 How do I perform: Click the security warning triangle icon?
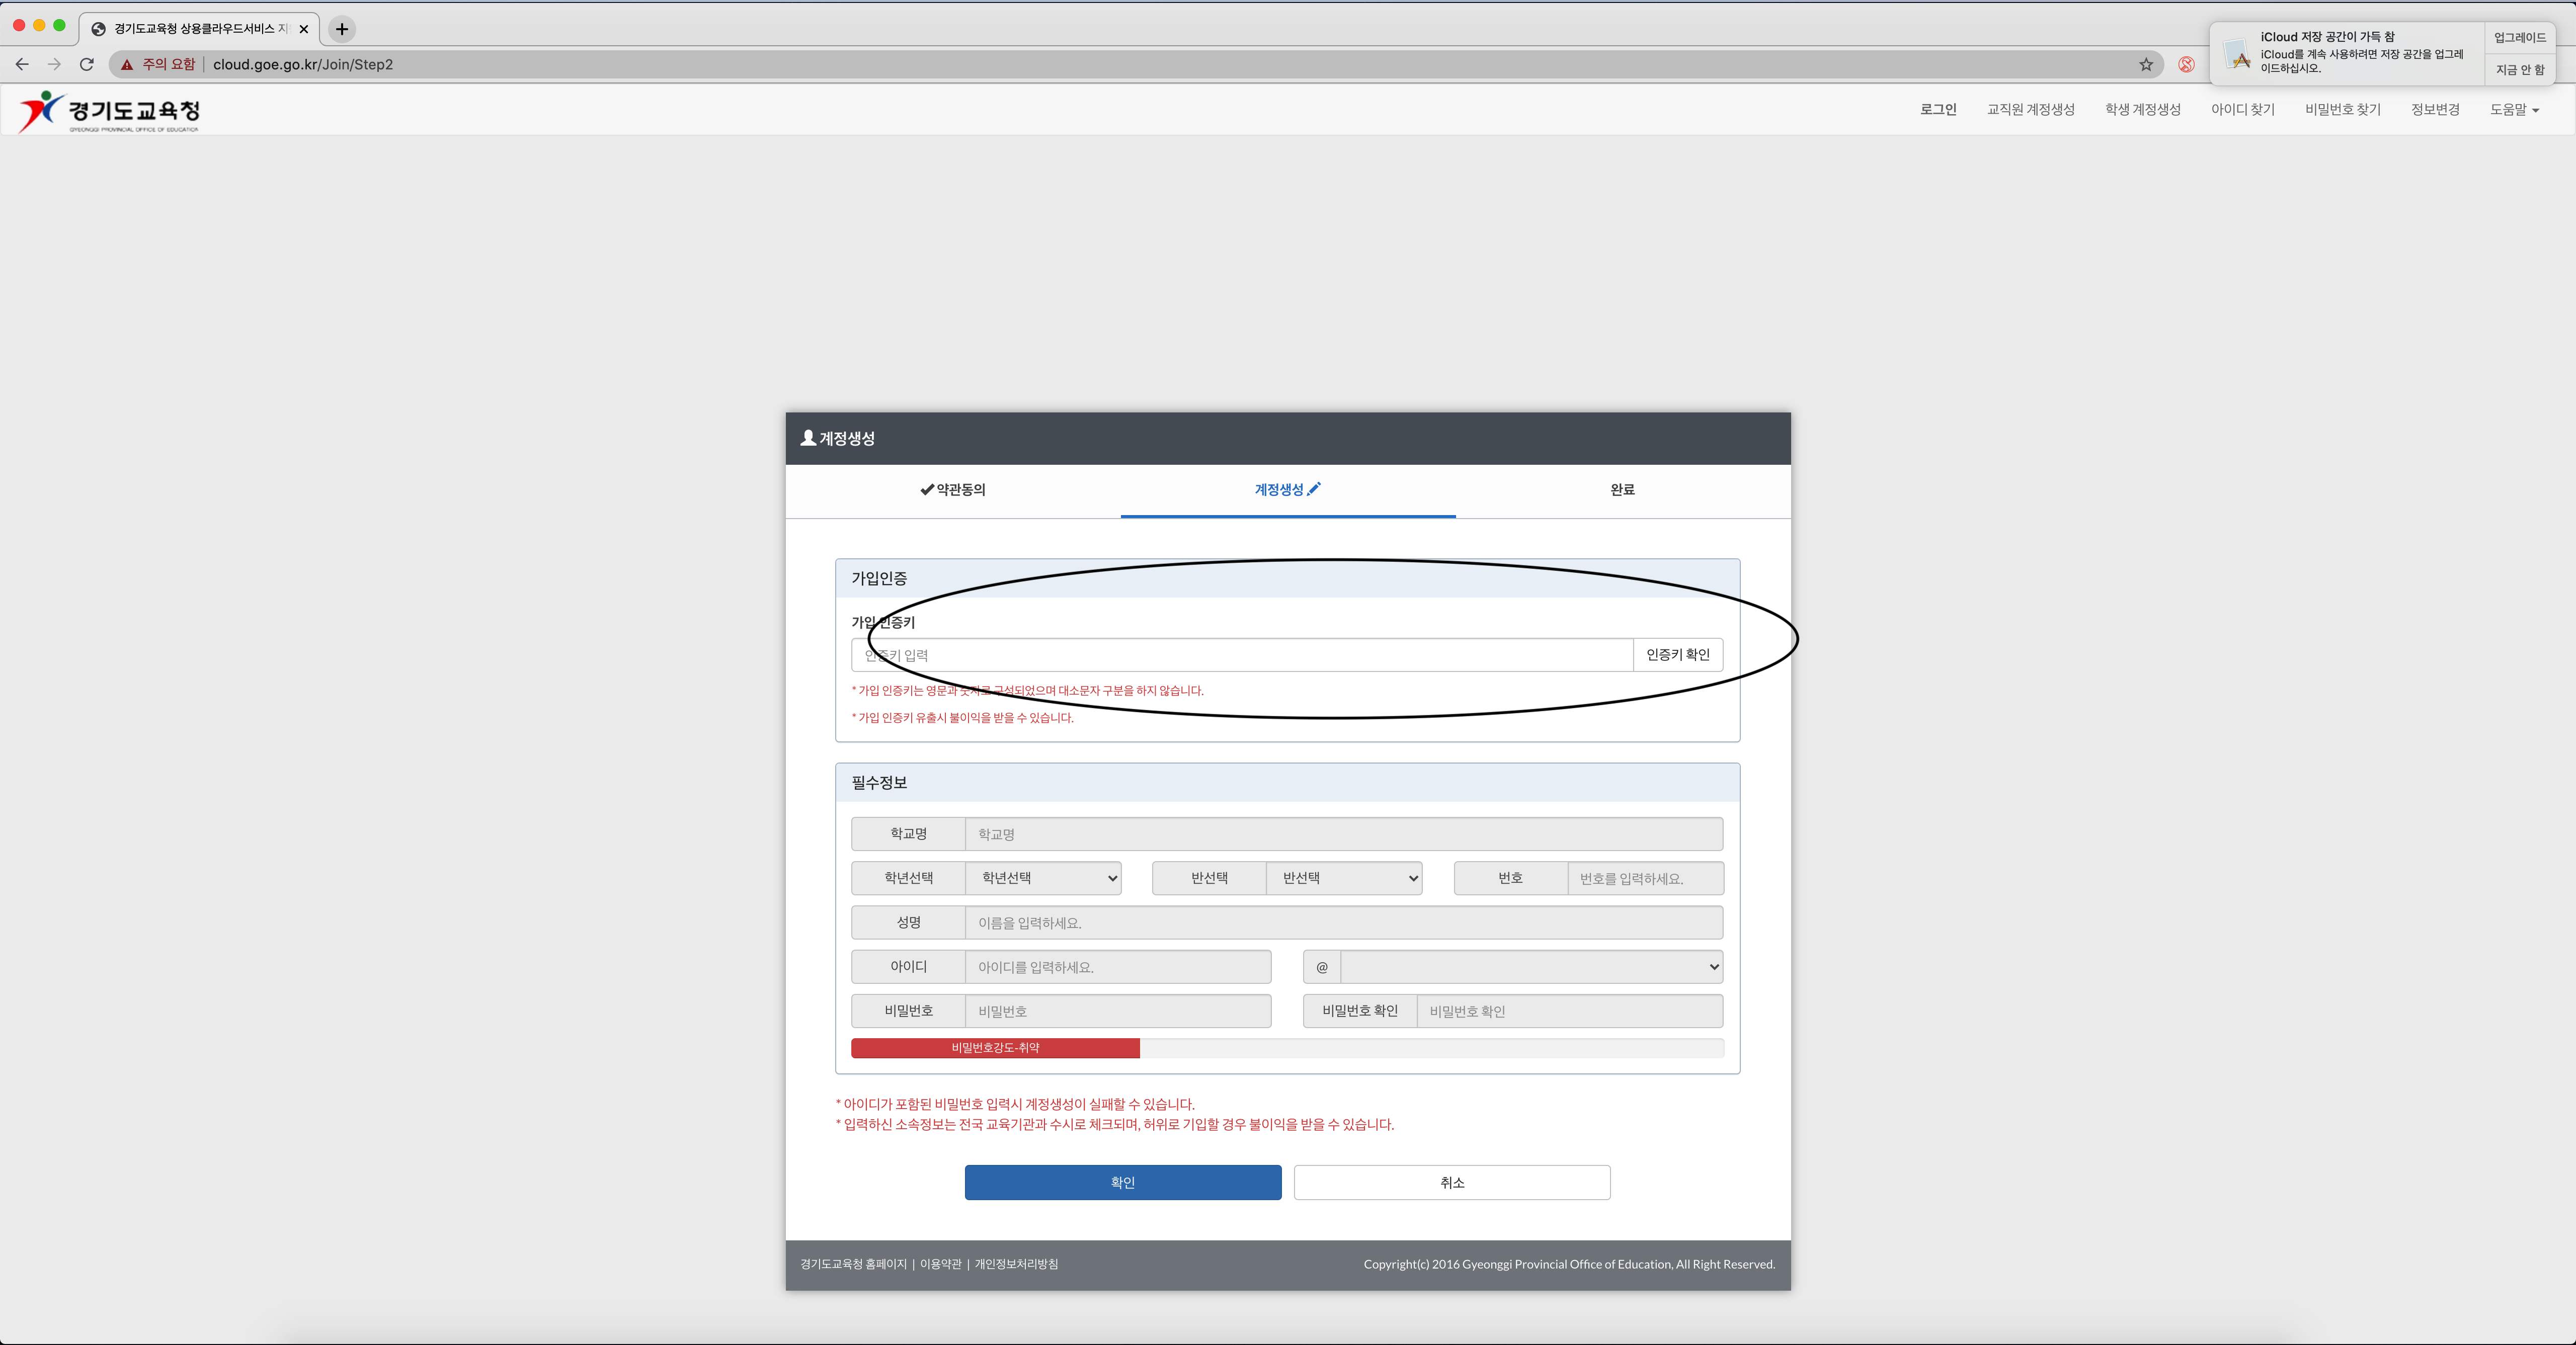pos(127,64)
